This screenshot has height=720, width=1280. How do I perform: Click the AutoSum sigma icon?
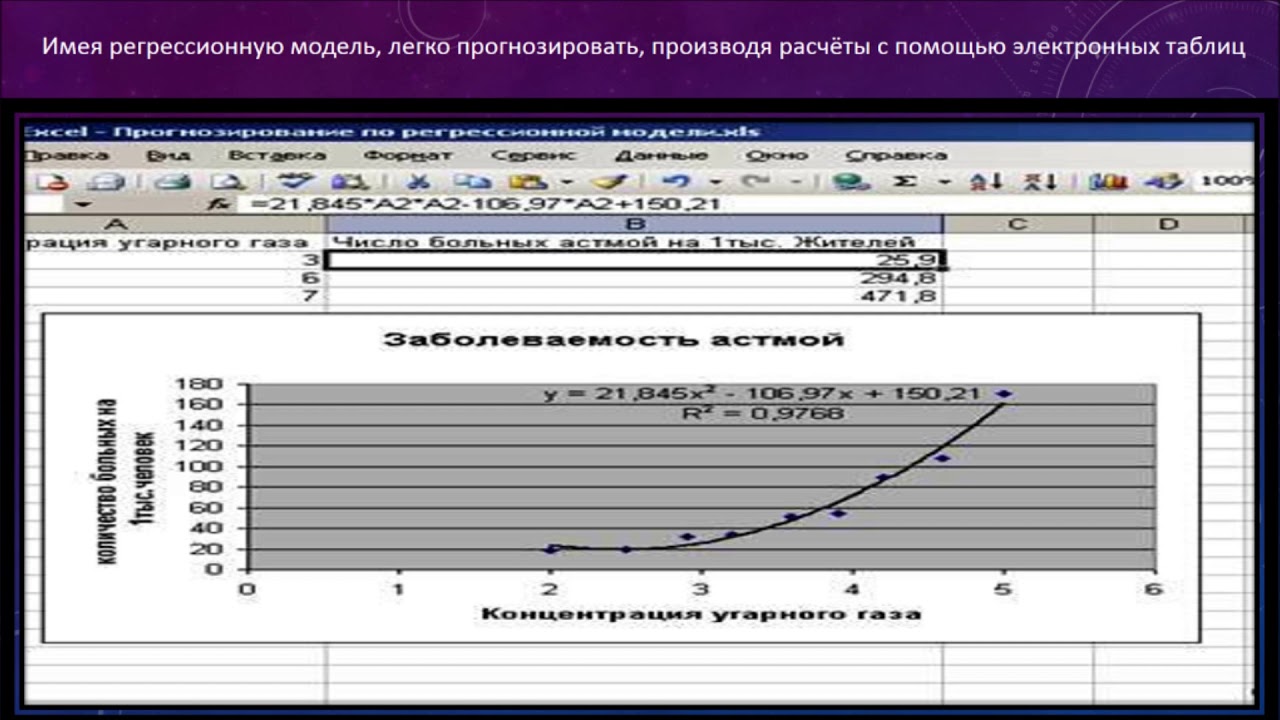[905, 182]
